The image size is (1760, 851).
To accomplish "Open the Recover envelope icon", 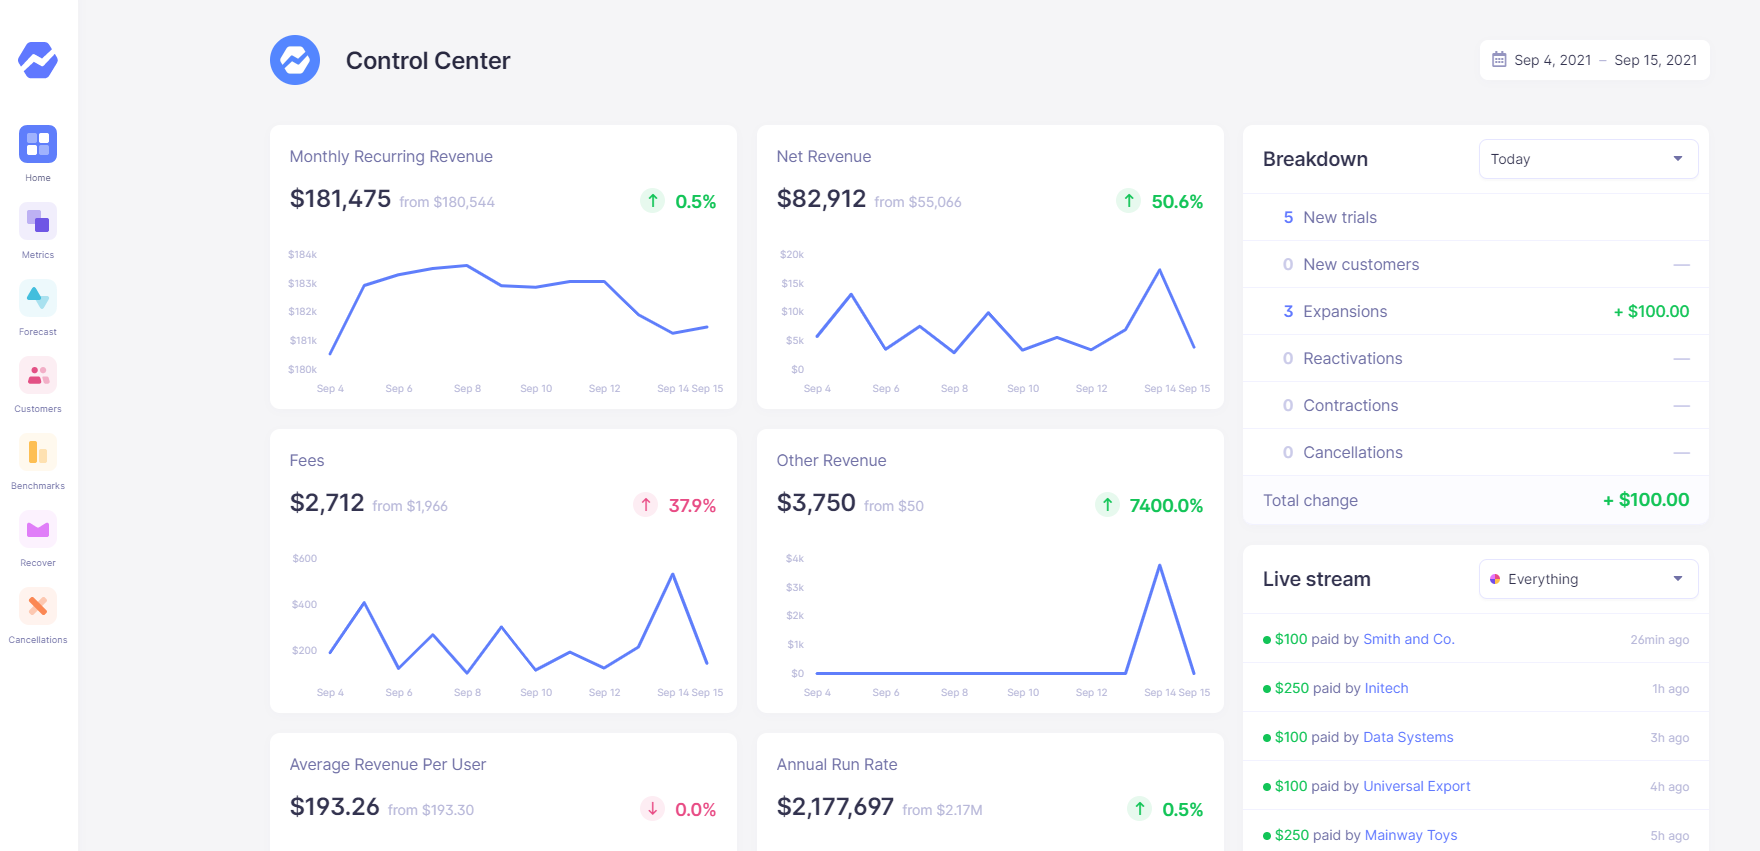I will [x=38, y=529].
